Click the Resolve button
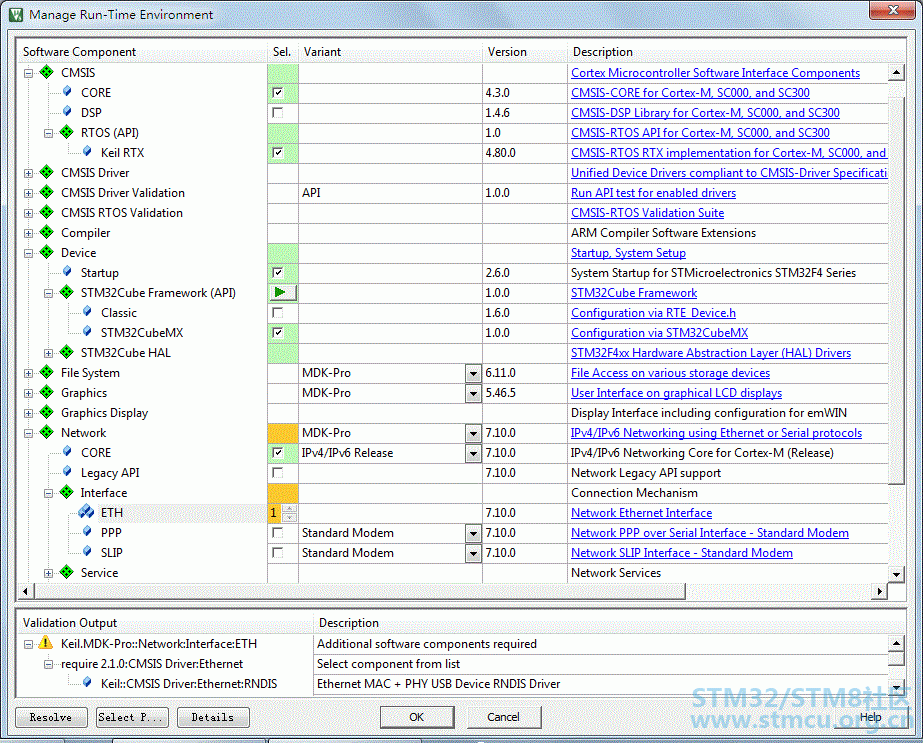Viewport: 923px width, 743px height. (51, 717)
